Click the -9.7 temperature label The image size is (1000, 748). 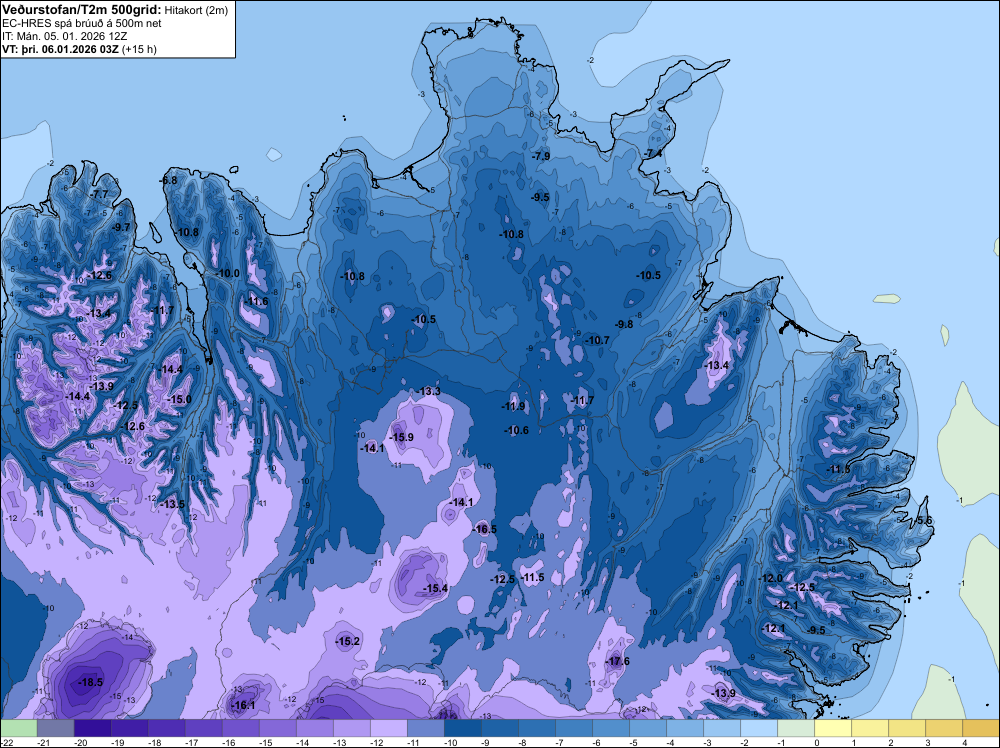point(121,227)
